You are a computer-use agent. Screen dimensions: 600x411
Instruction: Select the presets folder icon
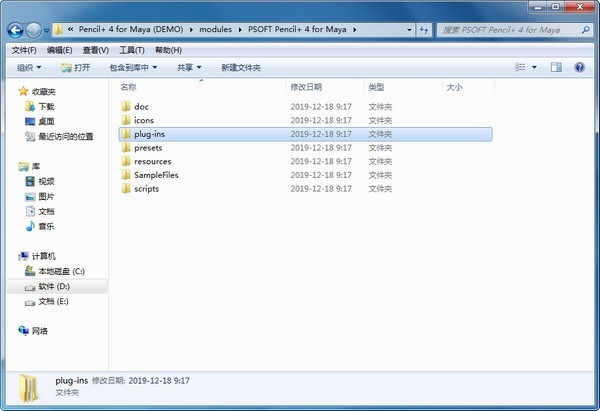[126, 148]
